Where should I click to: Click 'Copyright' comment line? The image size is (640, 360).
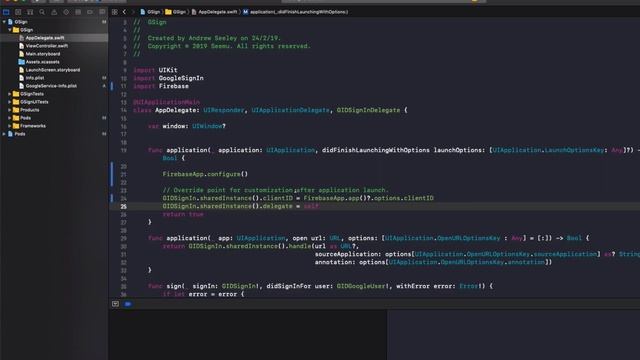[222, 46]
